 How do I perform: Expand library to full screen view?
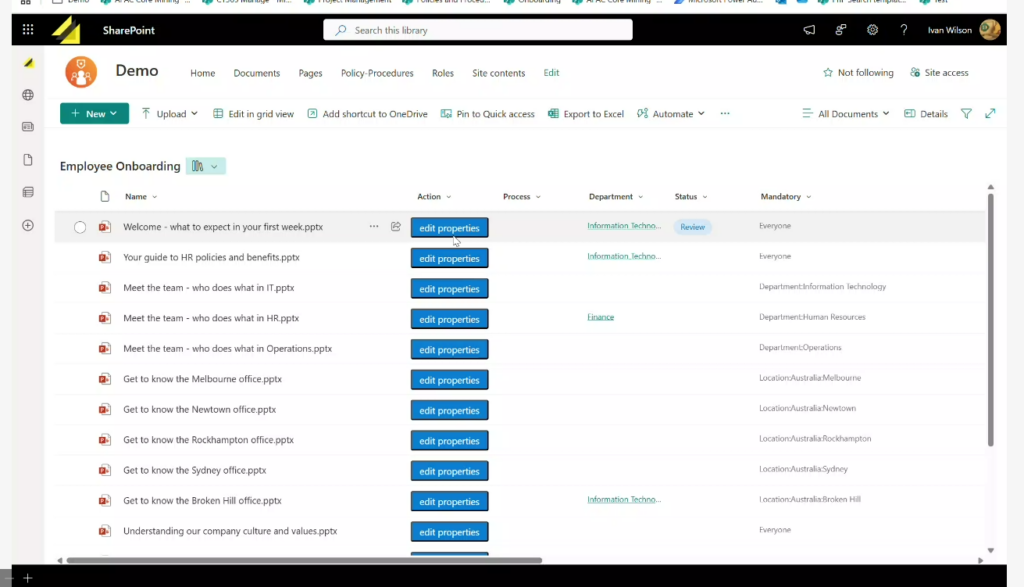click(990, 114)
